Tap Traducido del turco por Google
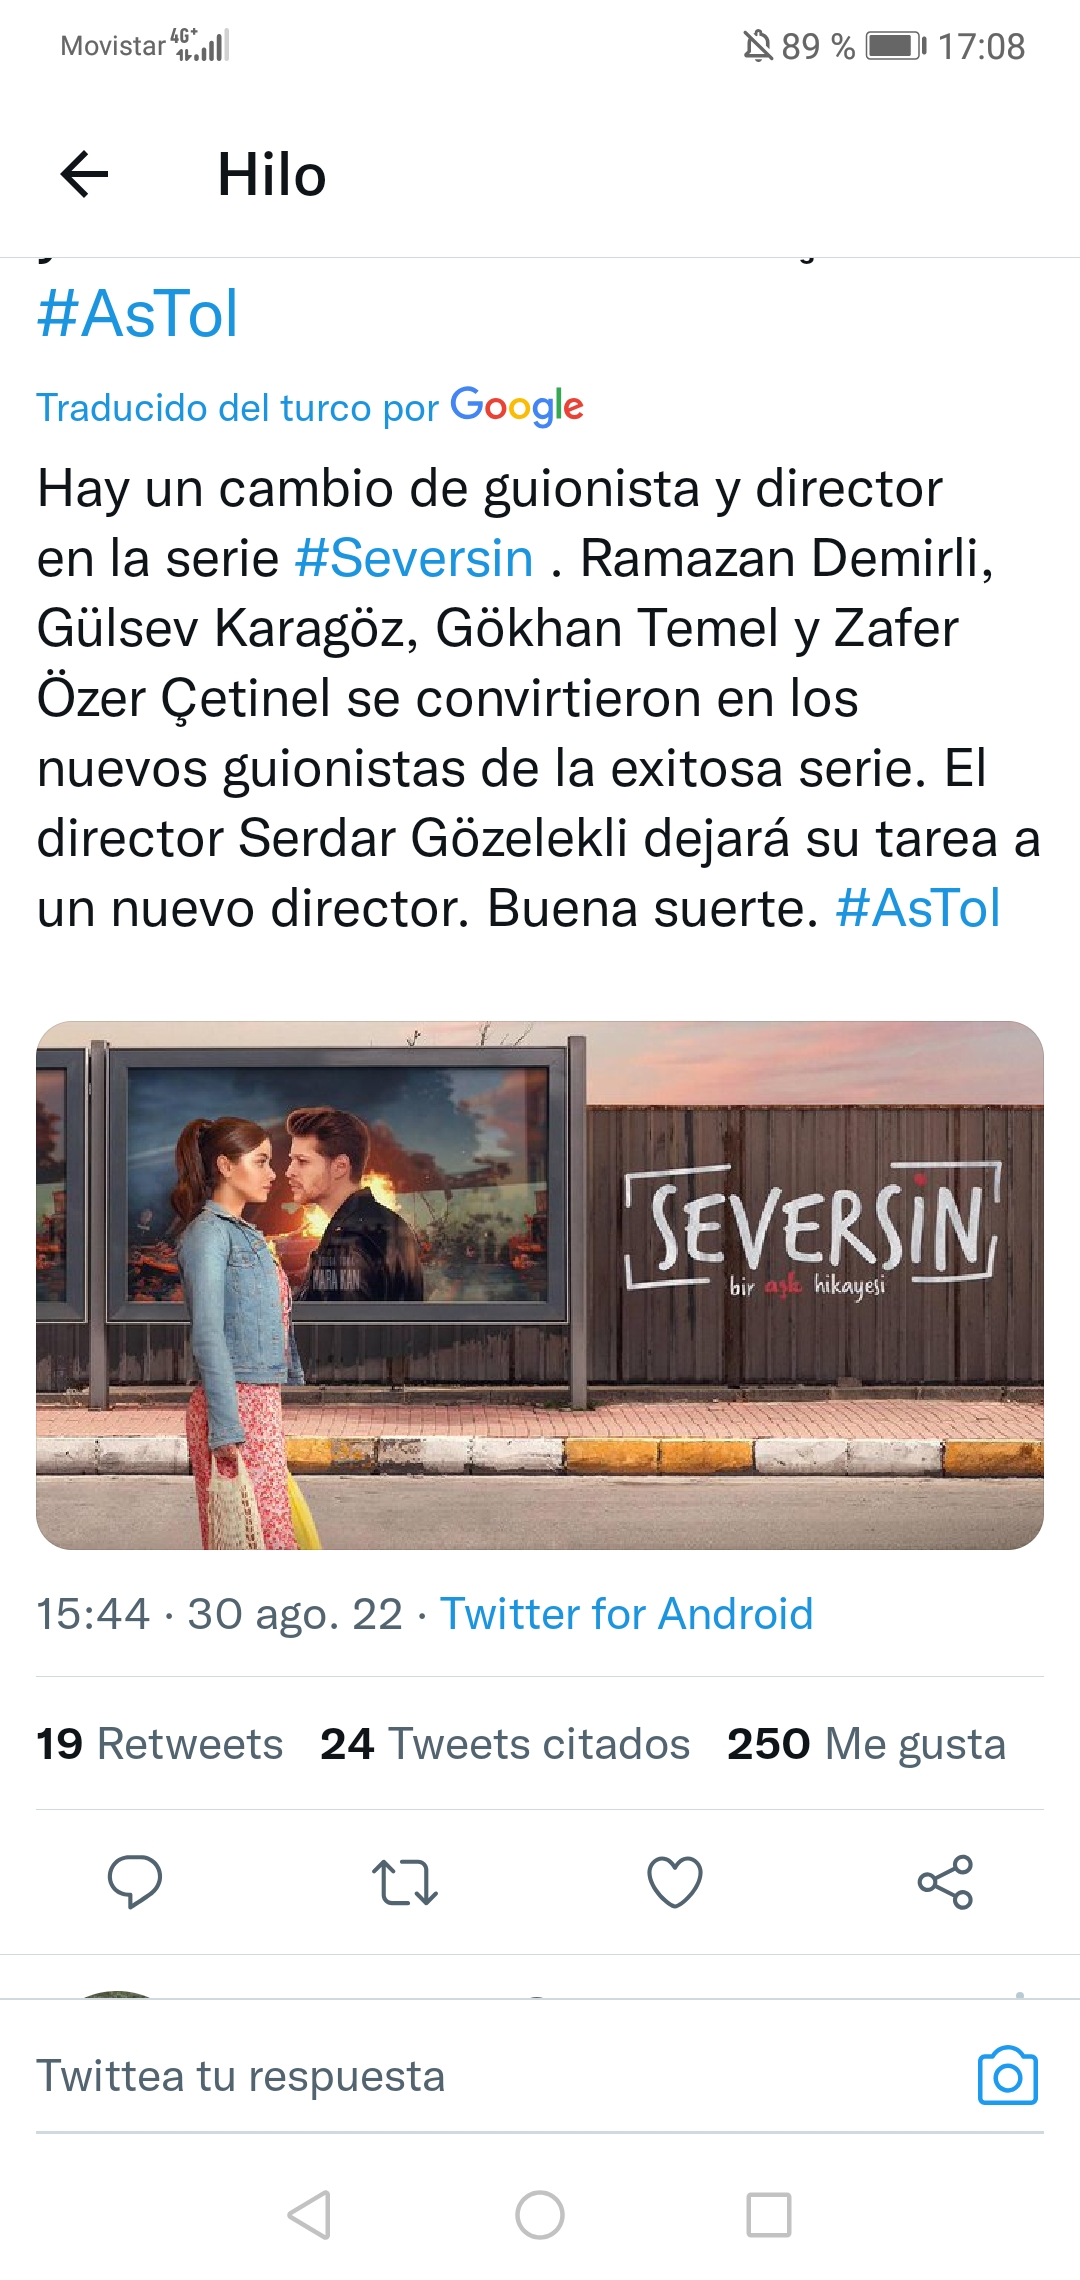The width and height of the screenshot is (1080, 2280). tap(310, 407)
